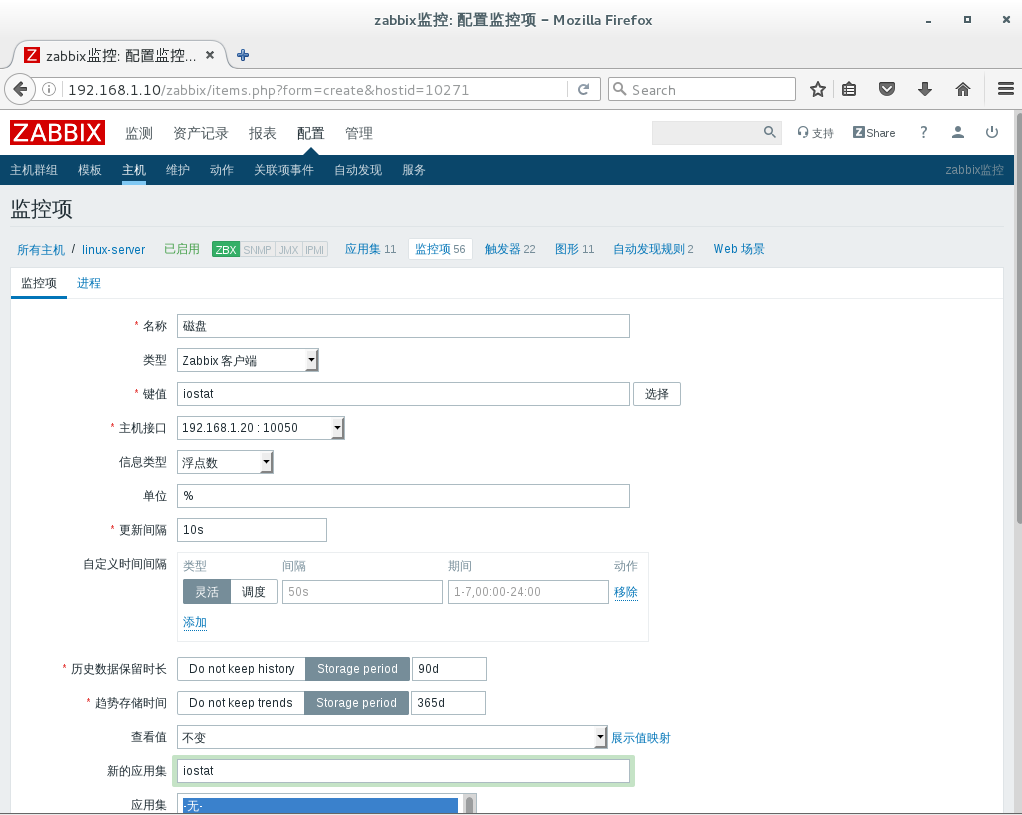Click the 应用集 list scrollbar

469,804
